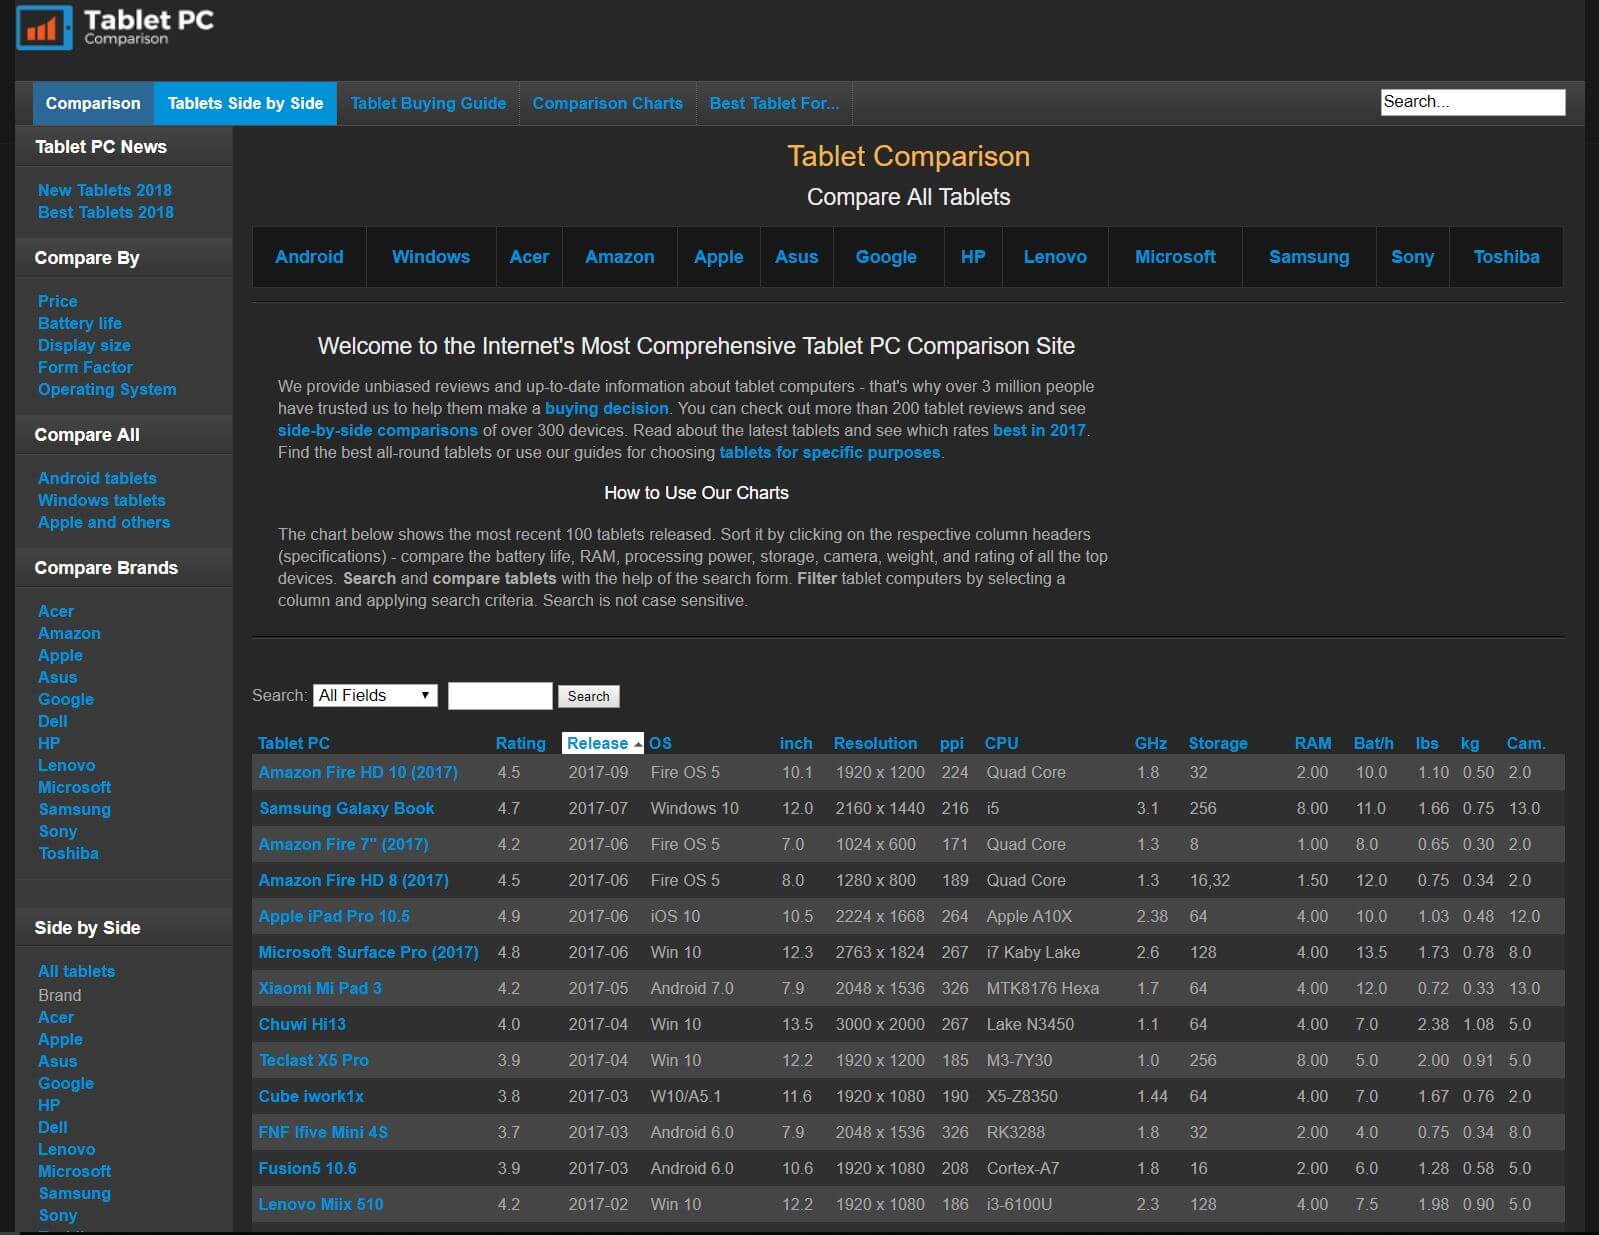
Task: Open All tablets under Side by Side
Action: point(76,971)
